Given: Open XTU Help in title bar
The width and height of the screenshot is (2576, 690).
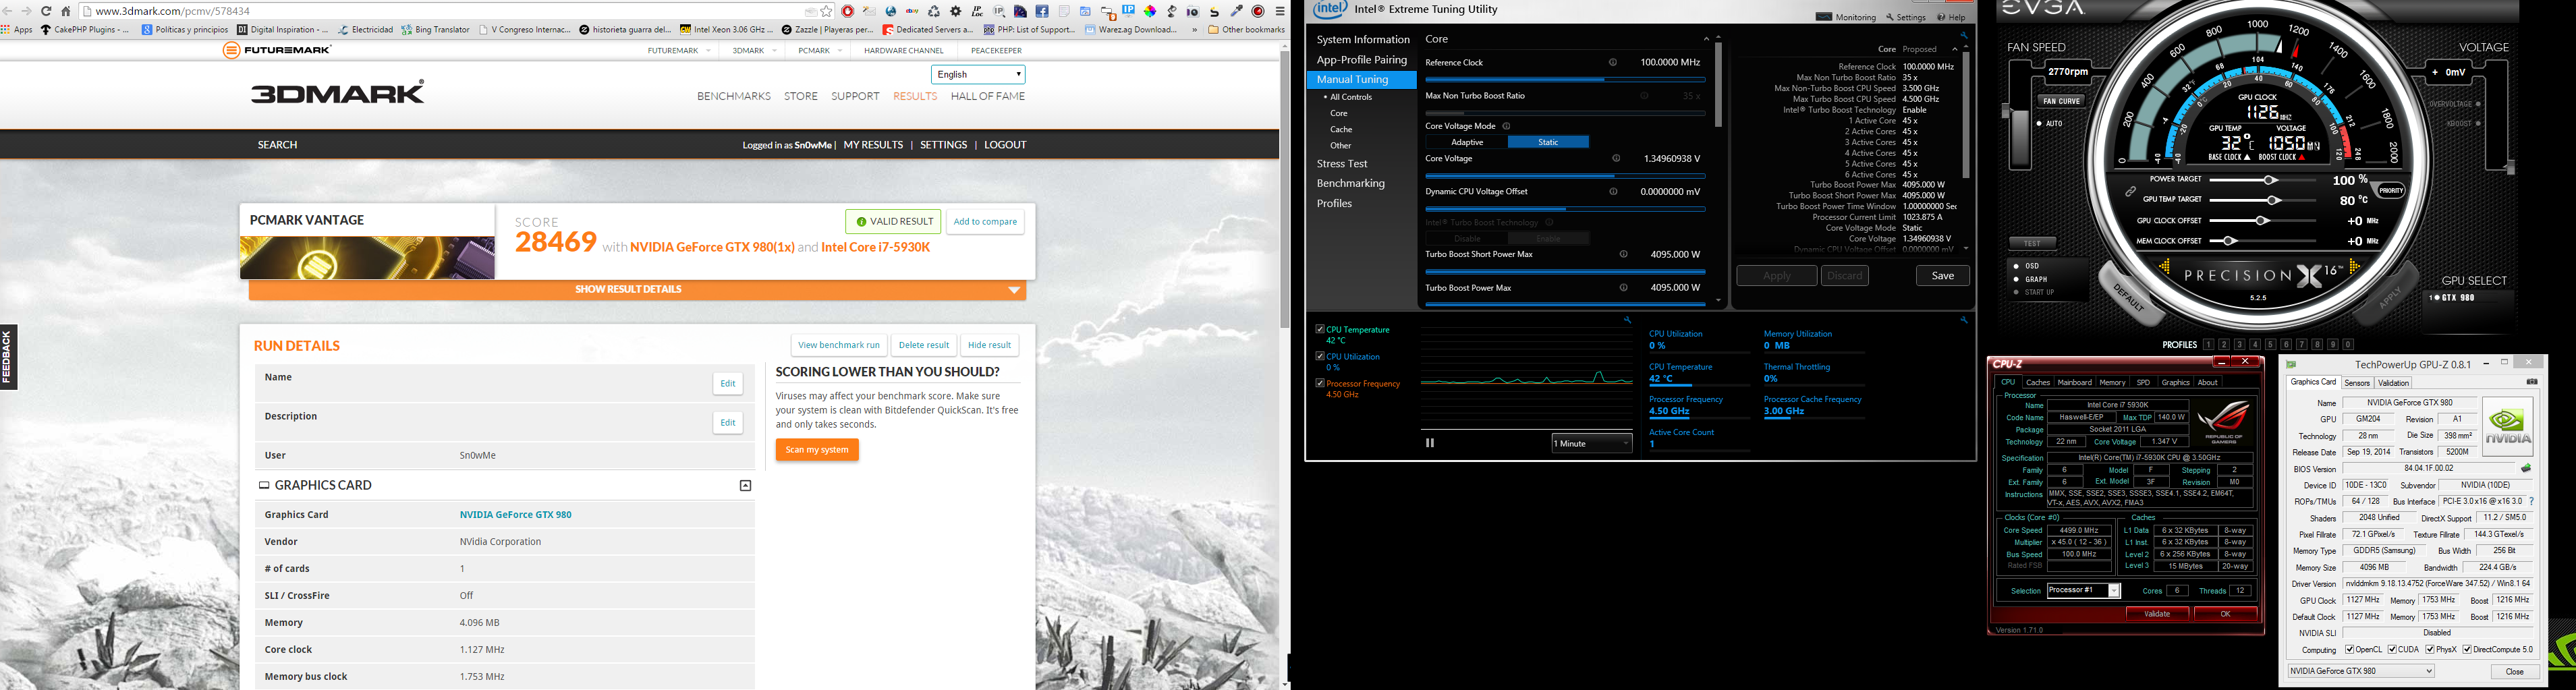Looking at the screenshot, I should point(1951,17).
